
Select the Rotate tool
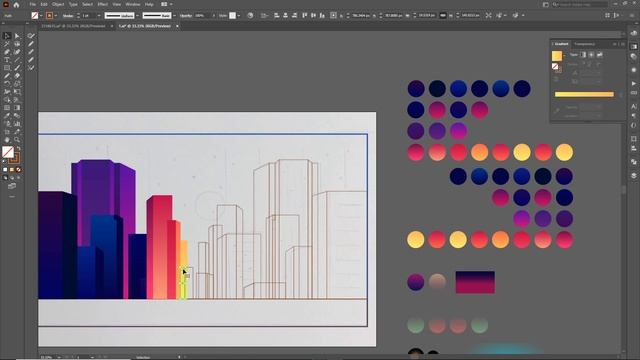(x=7, y=84)
